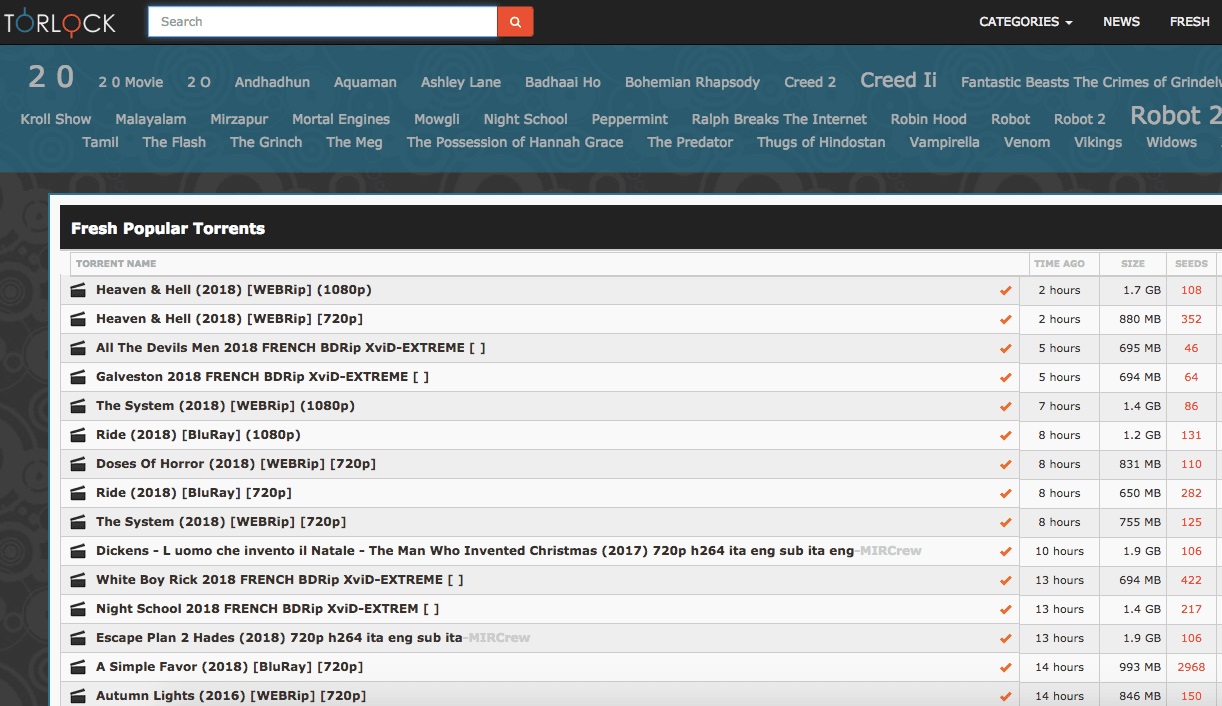The image size is (1222, 706).
Task: Open A Simple Favor (2018) BluRay torrent
Action: tap(229, 667)
